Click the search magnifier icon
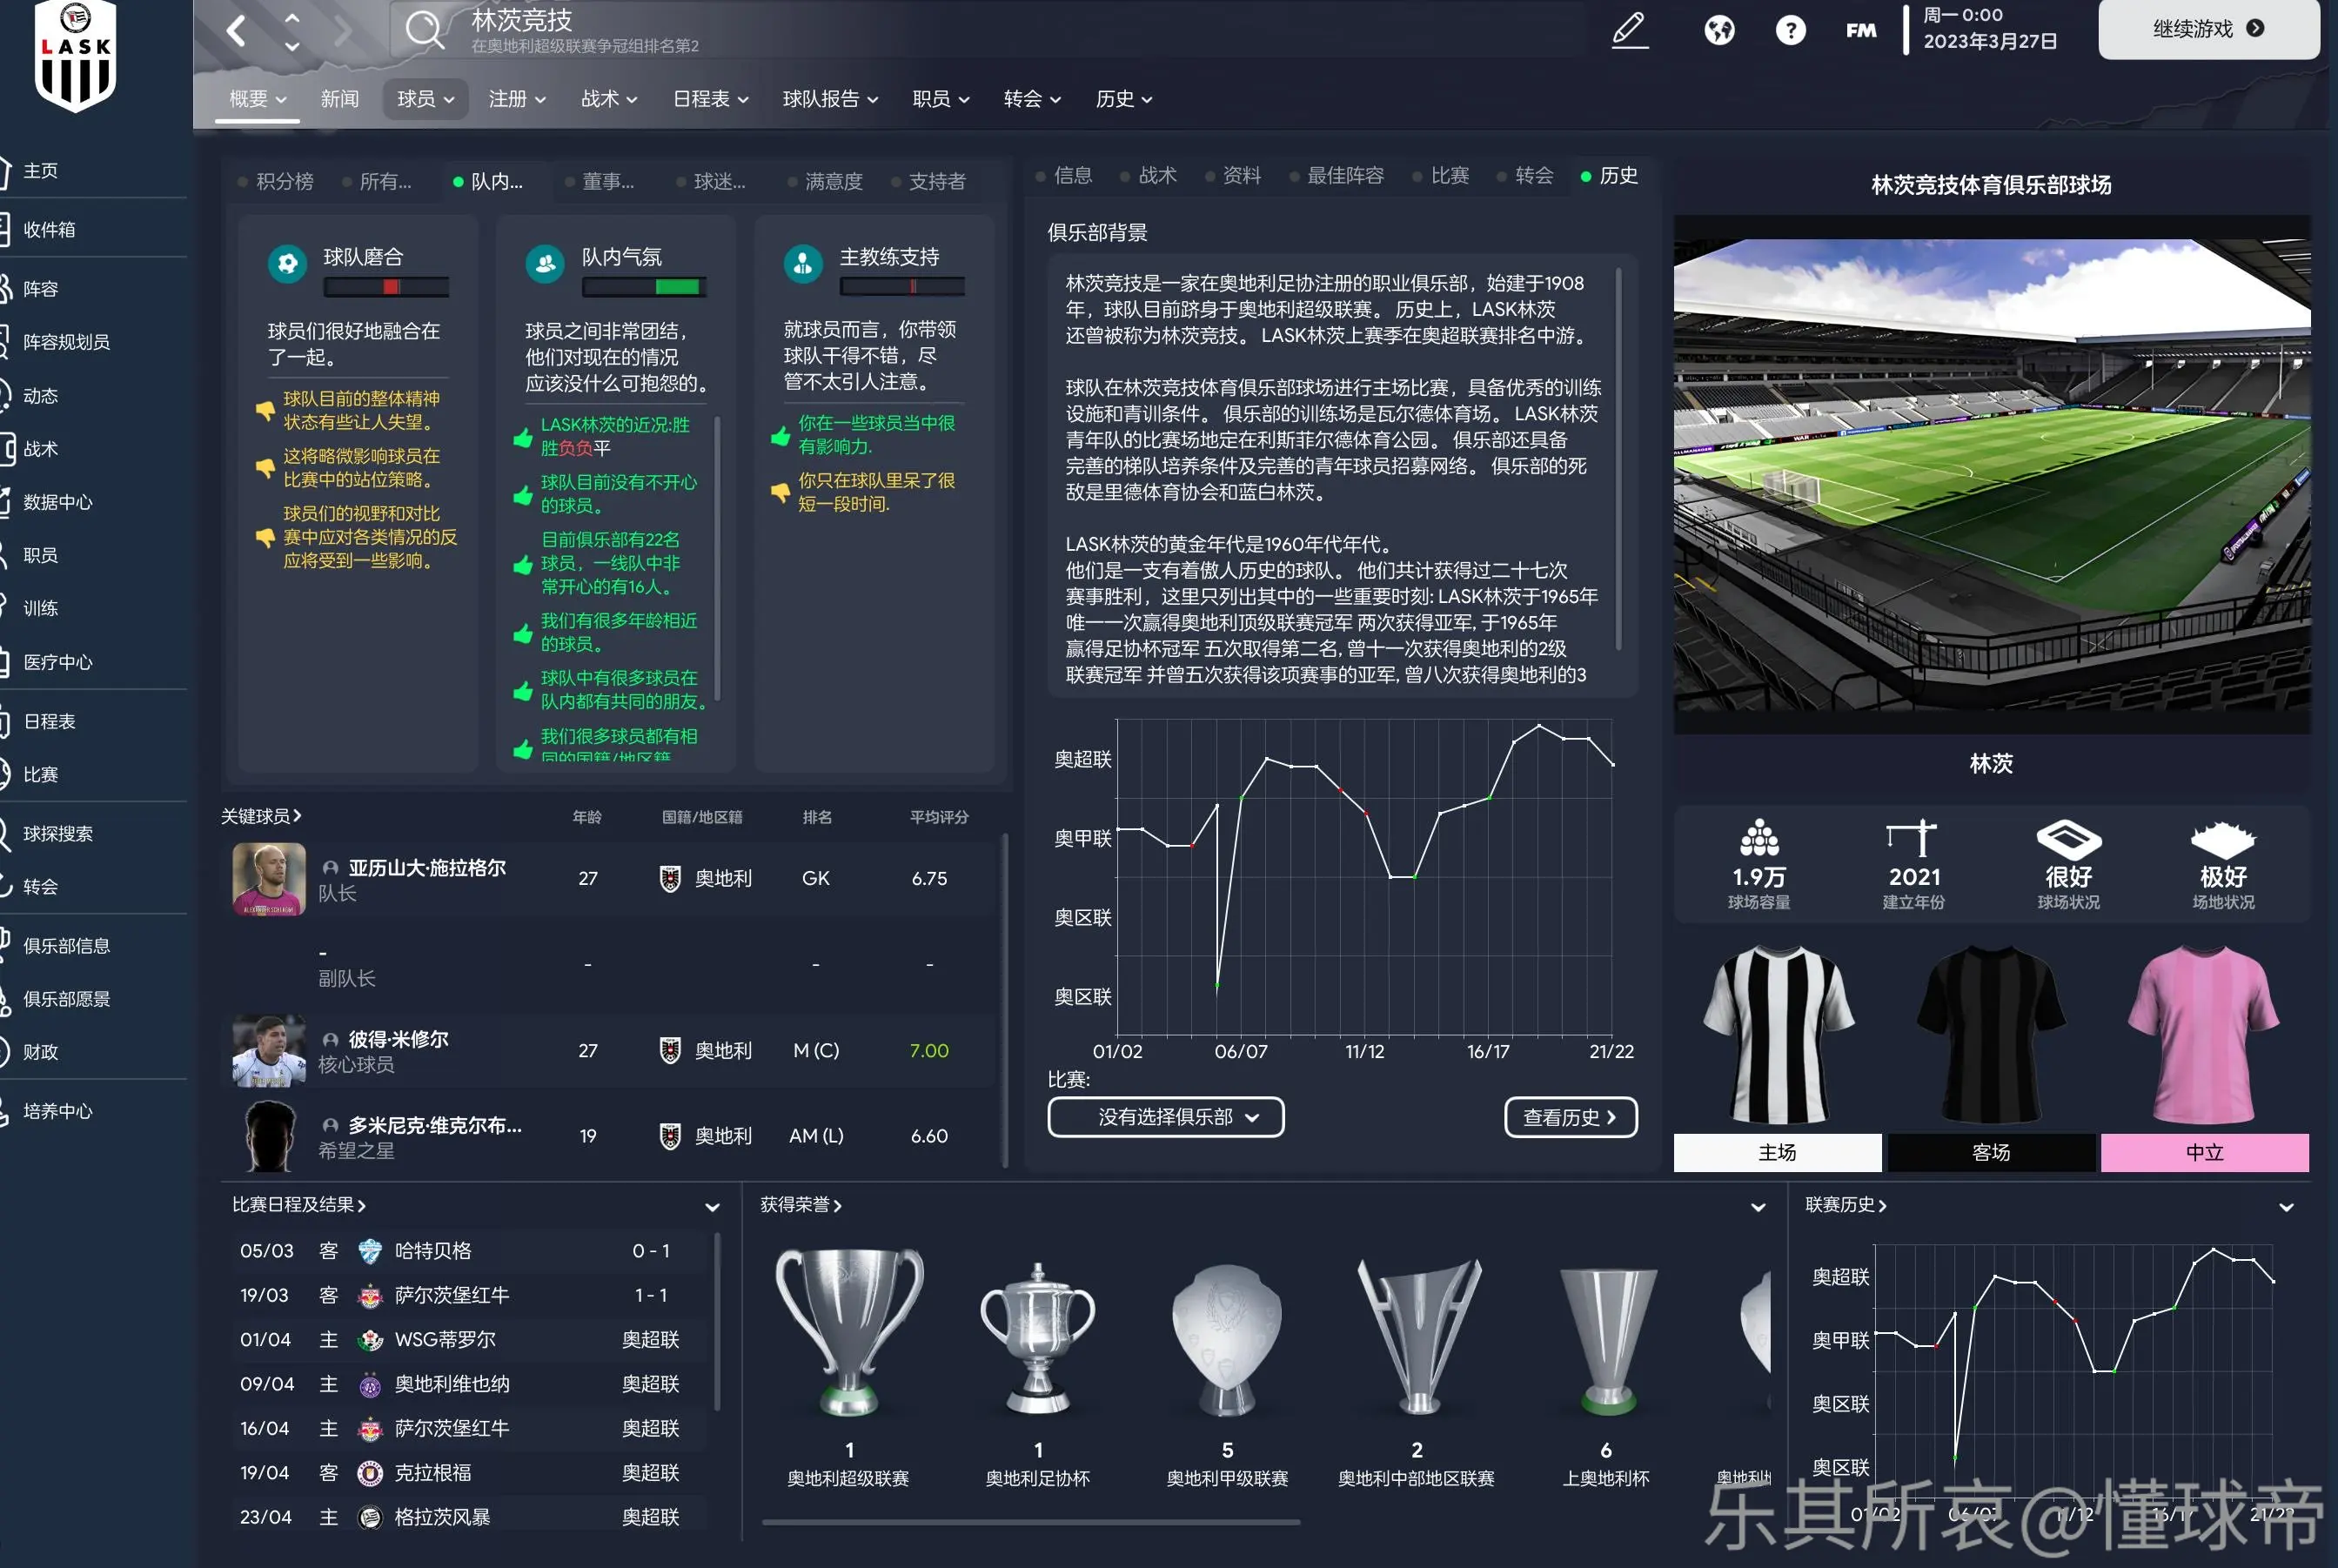This screenshot has width=2338, height=1568. [423, 30]
